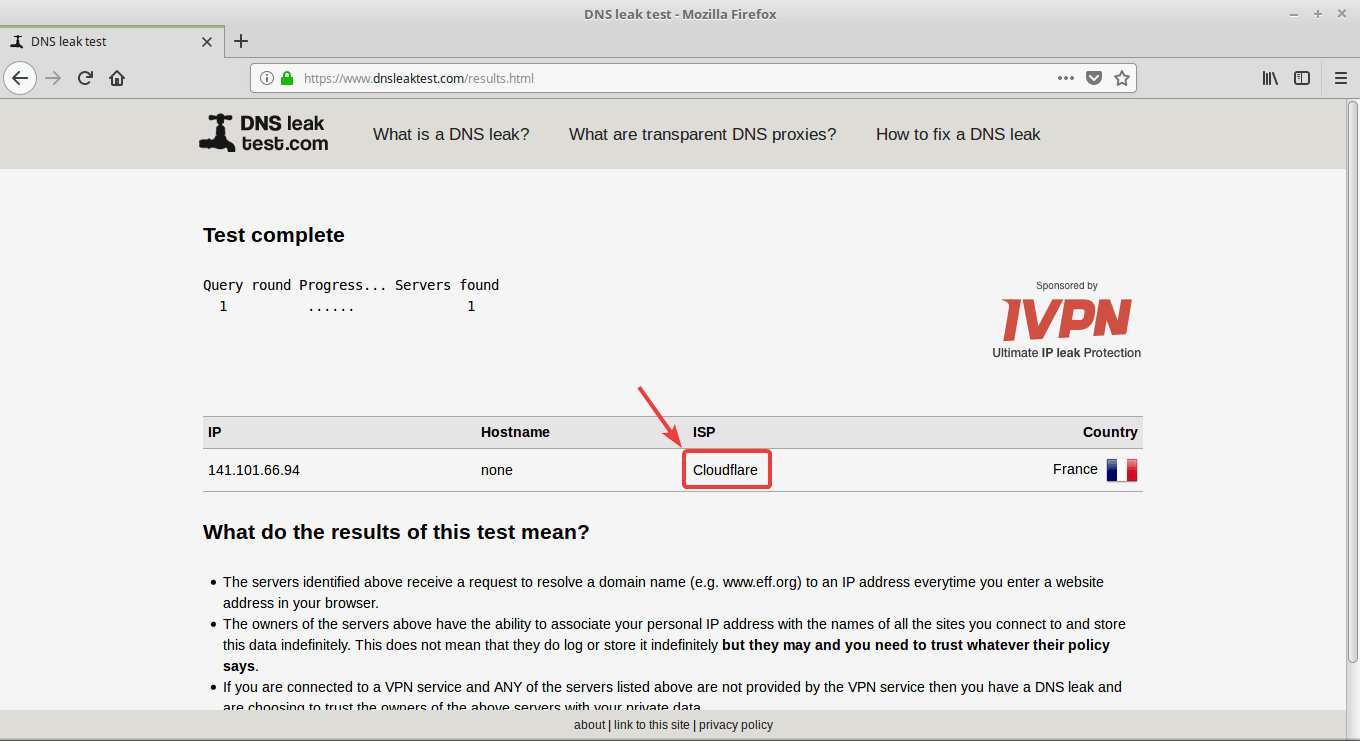The height and width of the screenshot is (741, 1360).
Task: Click the 'Ultimate IP leak Protection' tagline
Action: [1066, 352]
